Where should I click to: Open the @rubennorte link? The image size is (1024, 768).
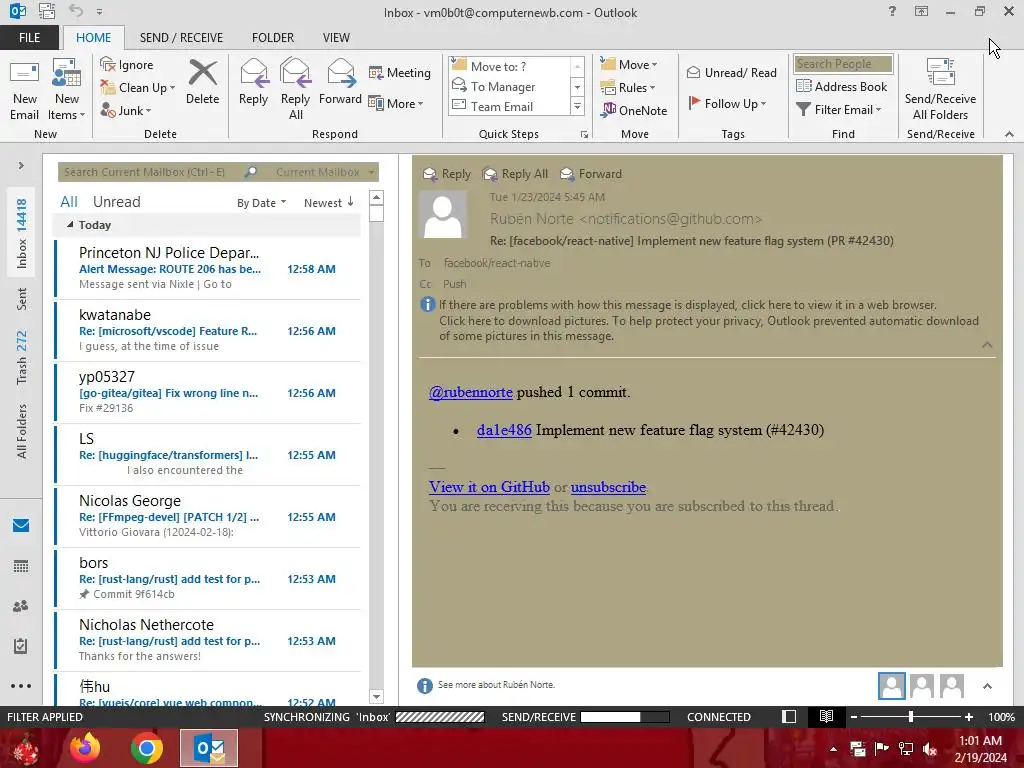[x=471, y=392]
